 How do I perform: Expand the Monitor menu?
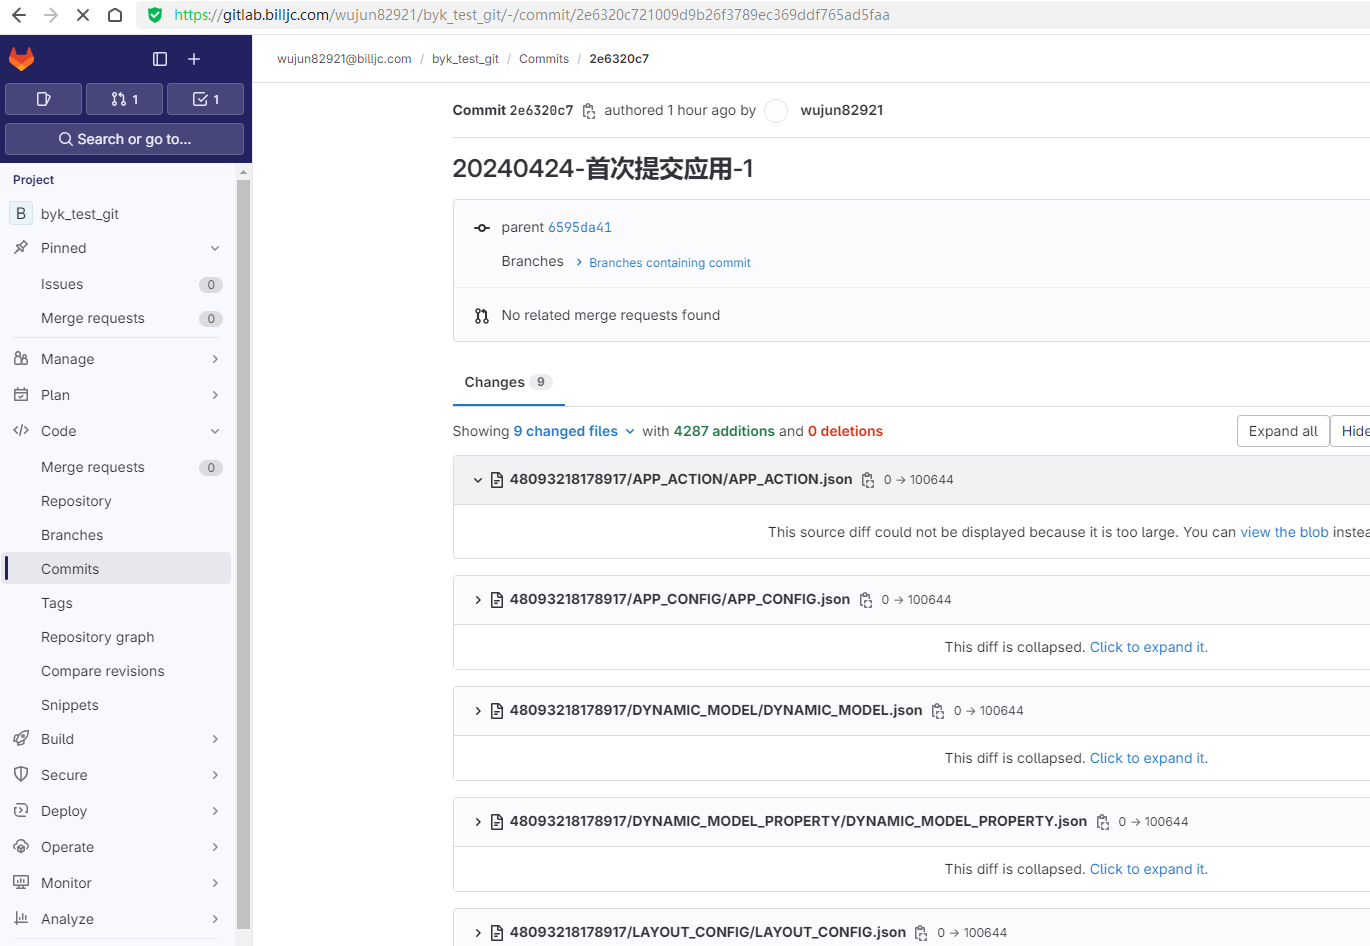click(215, 883)
